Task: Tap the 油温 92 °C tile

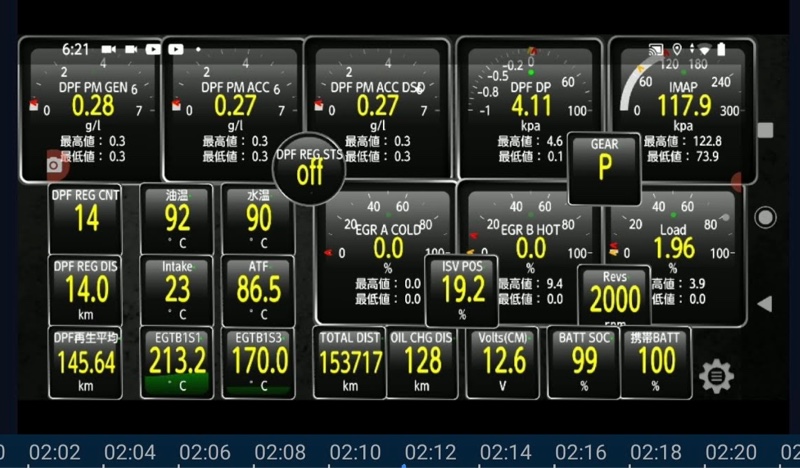Action: click(177, 219)
